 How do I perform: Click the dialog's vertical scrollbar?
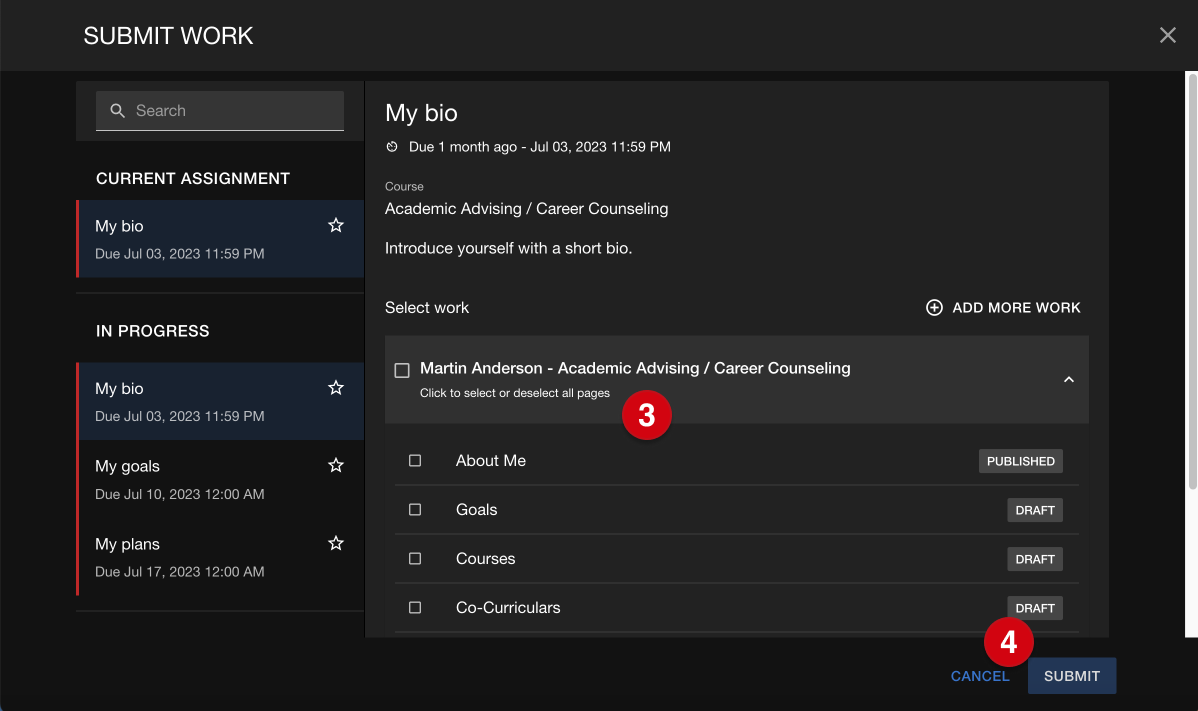click(1191, 283)
